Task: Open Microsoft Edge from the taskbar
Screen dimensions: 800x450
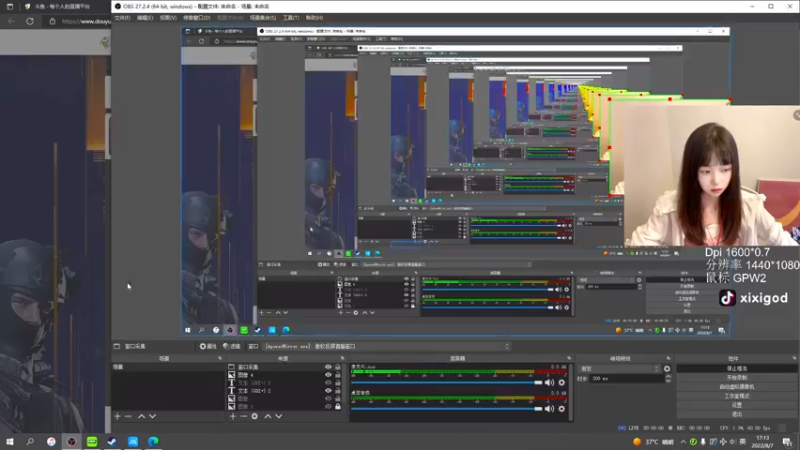Action: point(153,442)
